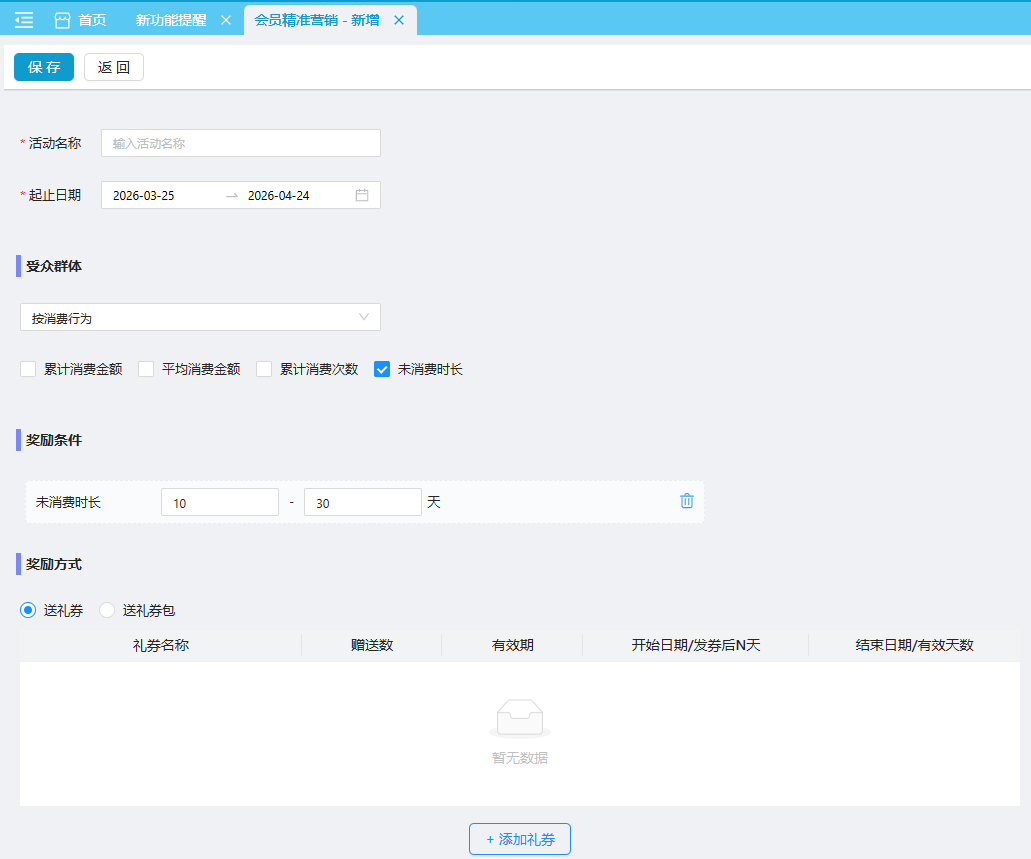Enable the 累计消费金额 checkbox
Screen dimensions: 1031x859
(x=28, y=369)
